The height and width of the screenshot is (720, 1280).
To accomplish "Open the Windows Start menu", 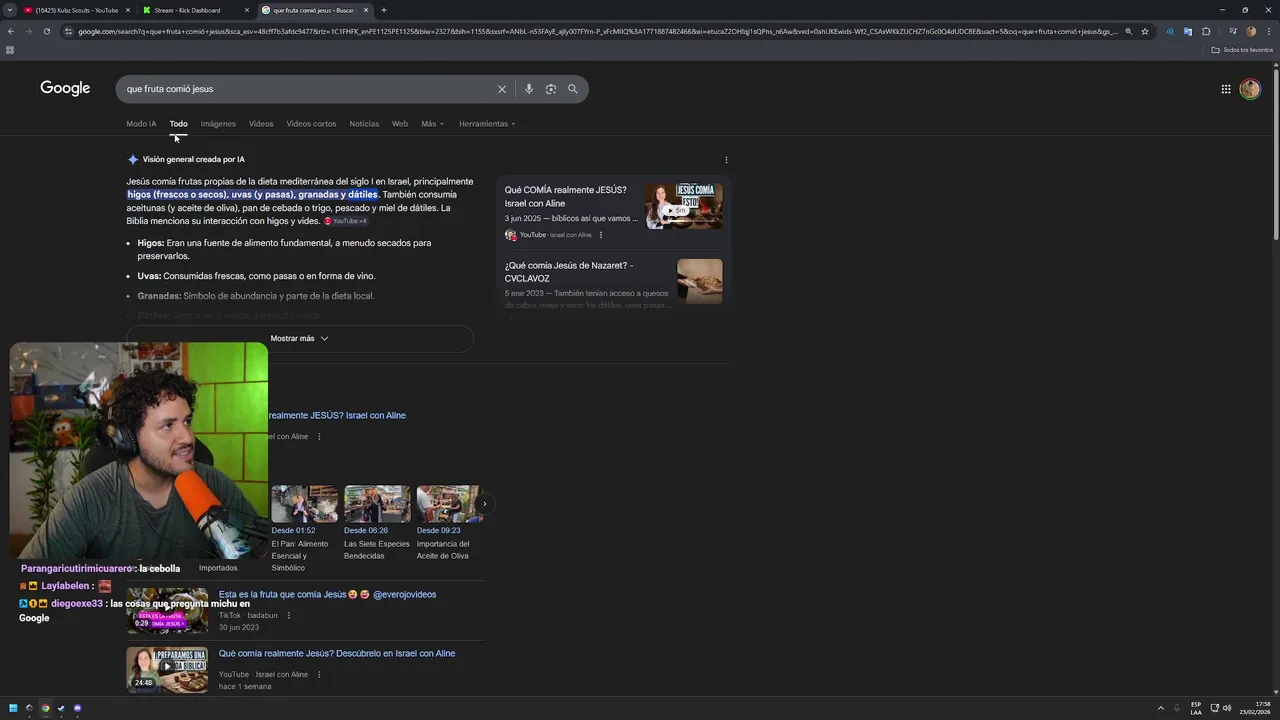I will point(13,708).
